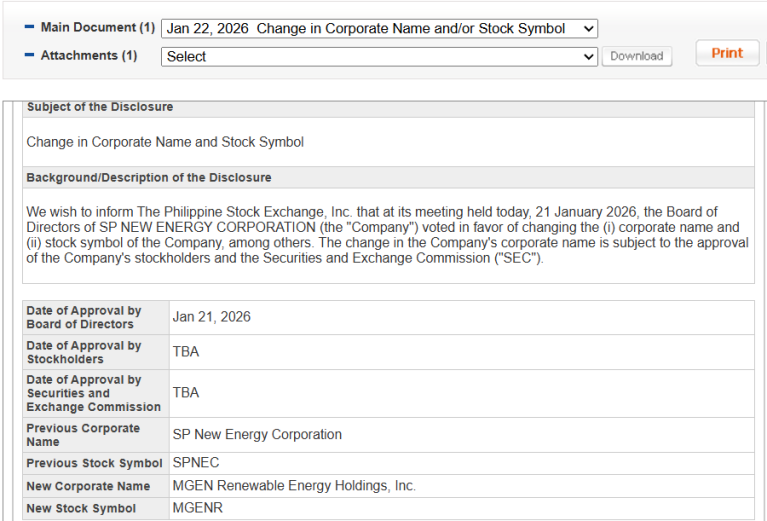Select the MGEN Renewable Energy Holdings, Inc. cell
This screenshot has width=767, height=521.
coord(294,486)
